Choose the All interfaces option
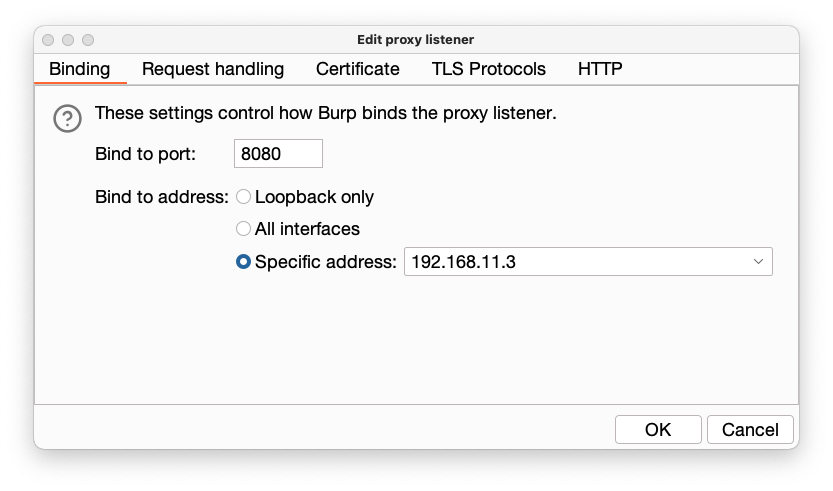The height and width of the screenshot is (491, 833). tap(243, 229)
